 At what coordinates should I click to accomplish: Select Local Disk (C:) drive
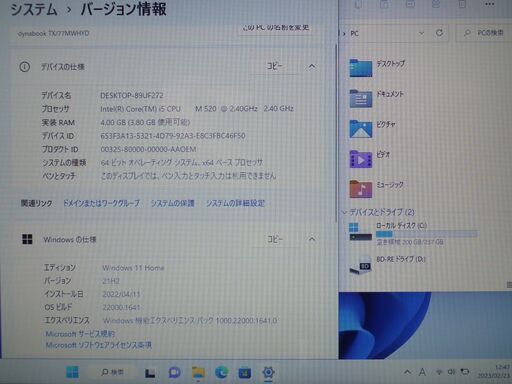[413, 233]
